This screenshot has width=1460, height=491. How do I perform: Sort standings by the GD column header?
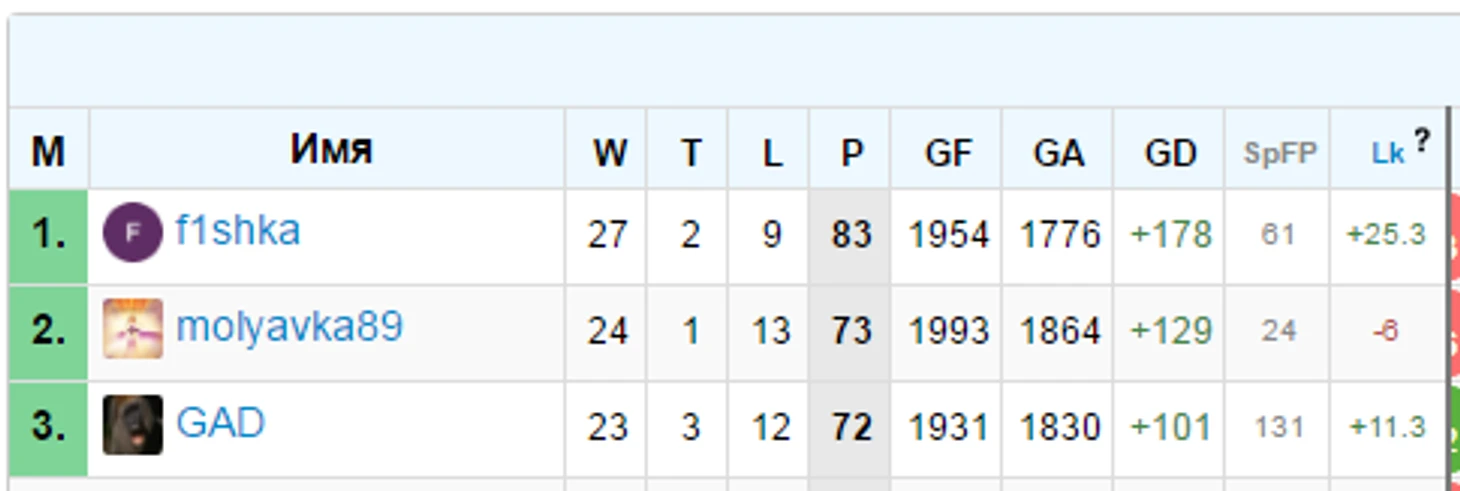click(x=1170, y=153)
